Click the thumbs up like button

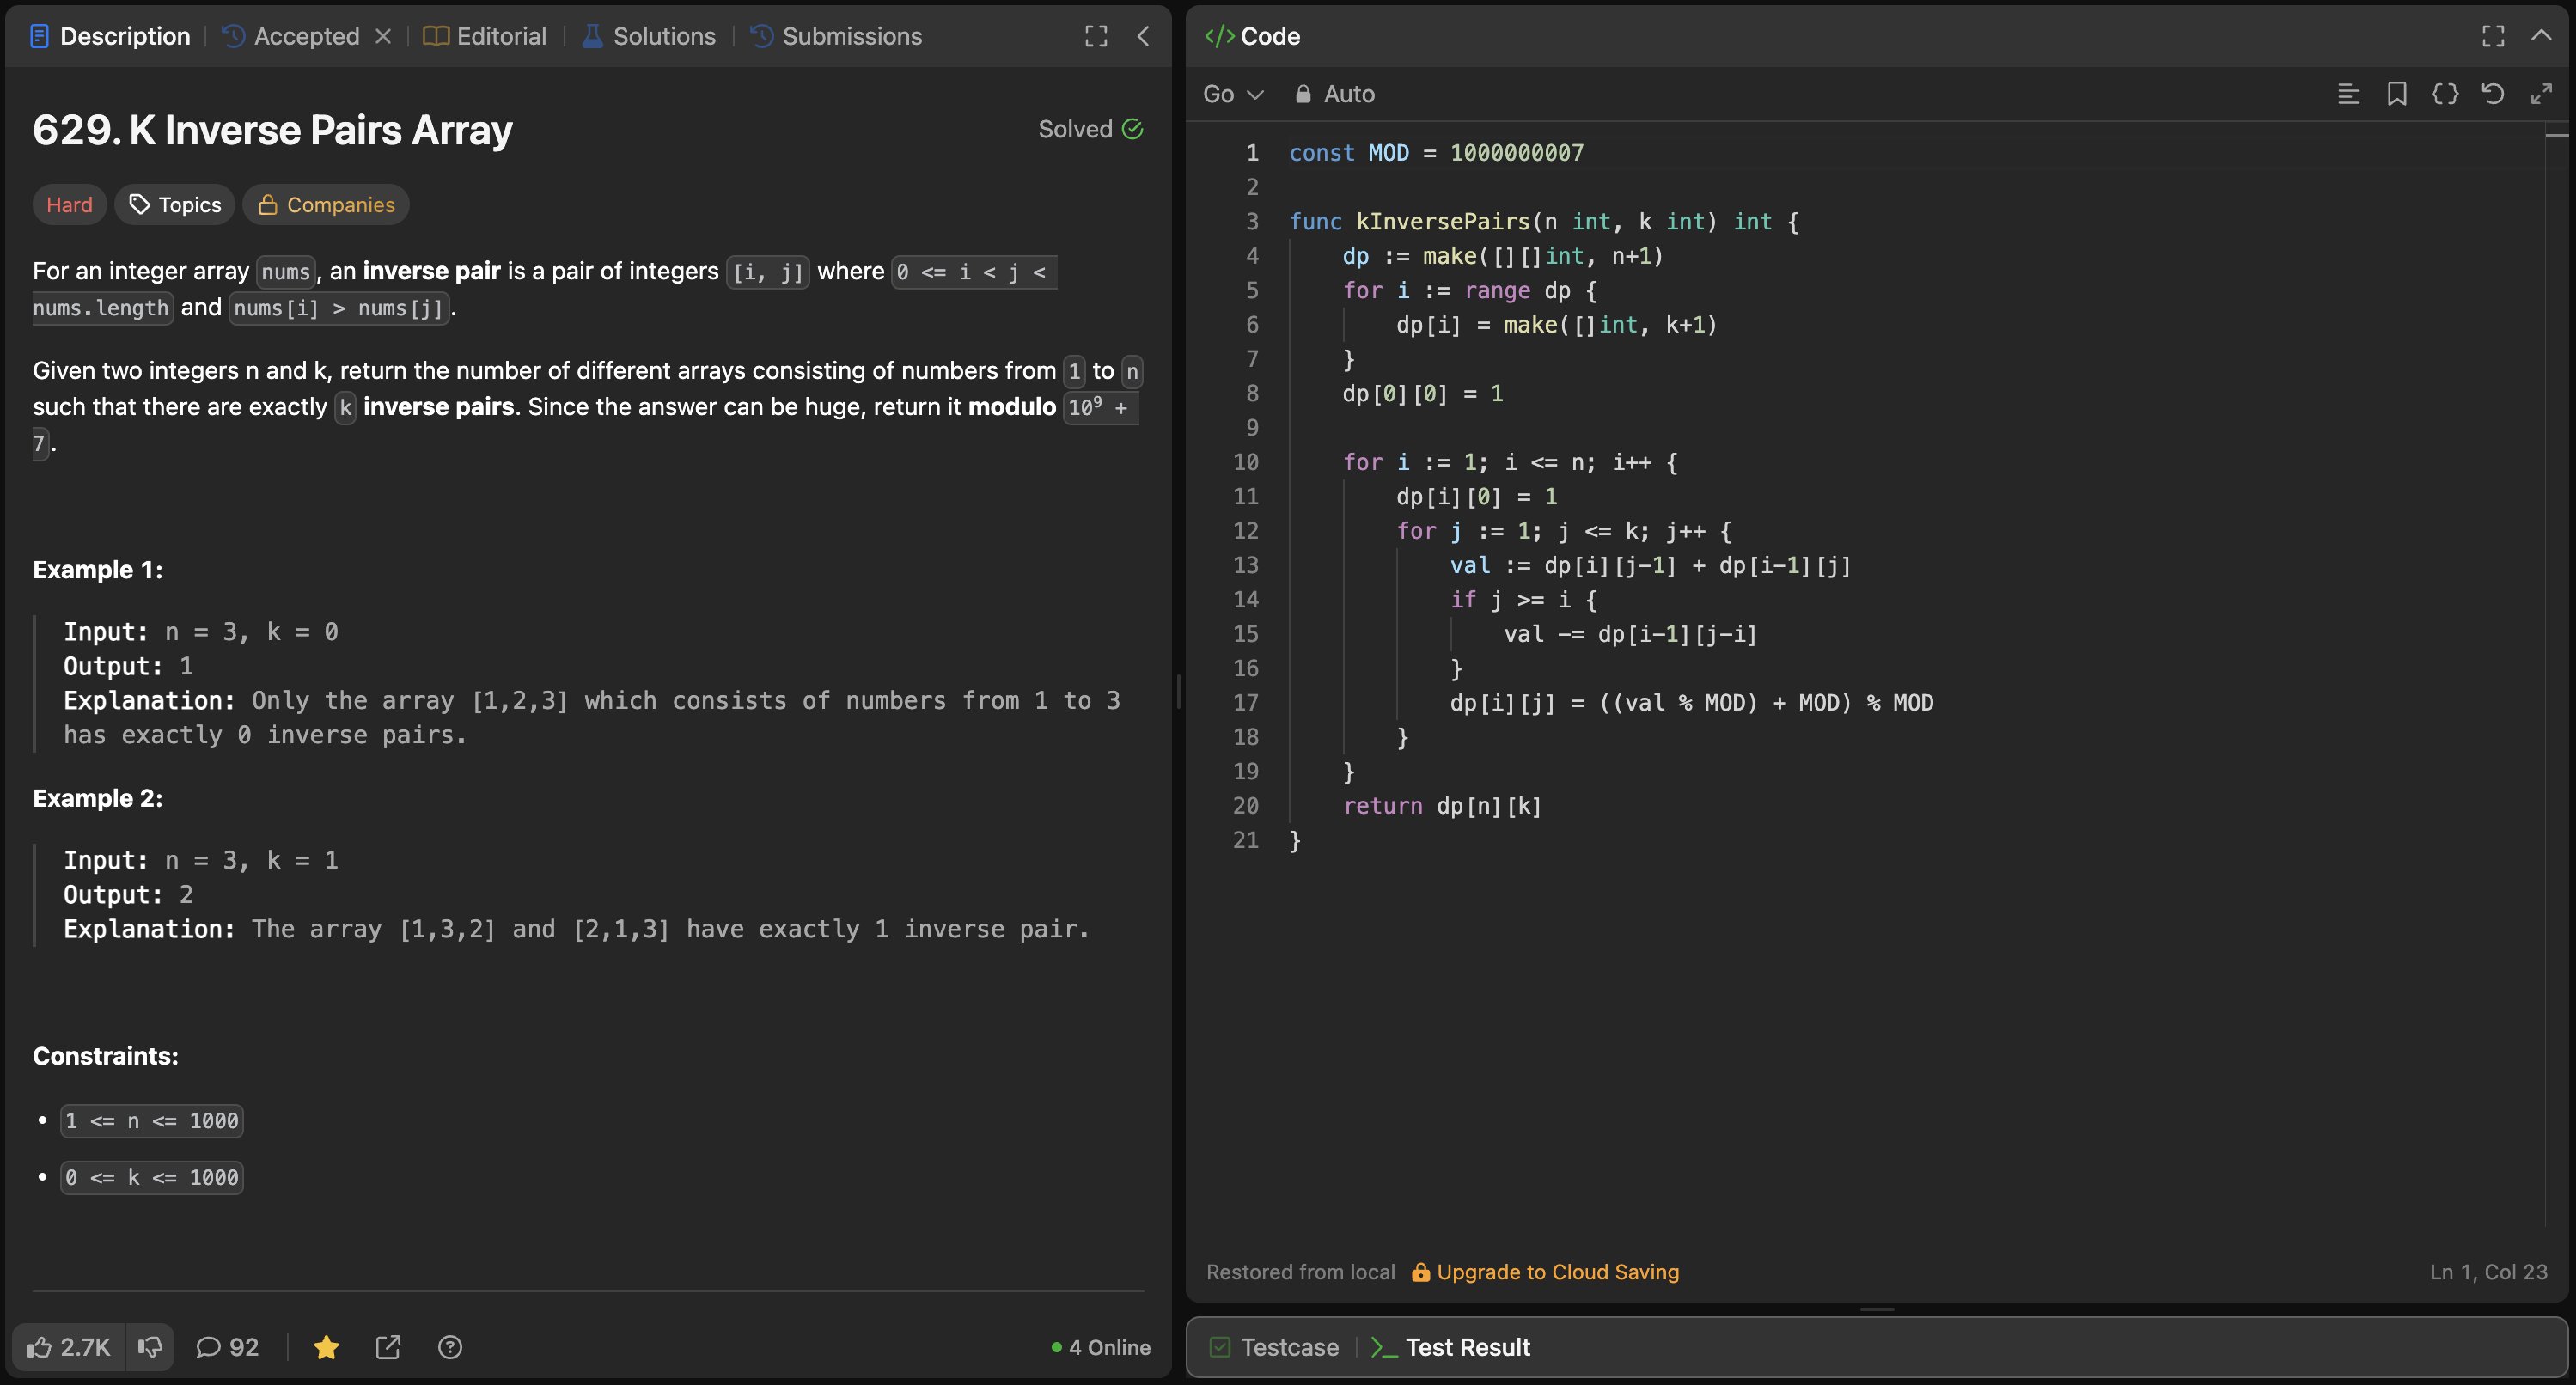(68, 1347)
